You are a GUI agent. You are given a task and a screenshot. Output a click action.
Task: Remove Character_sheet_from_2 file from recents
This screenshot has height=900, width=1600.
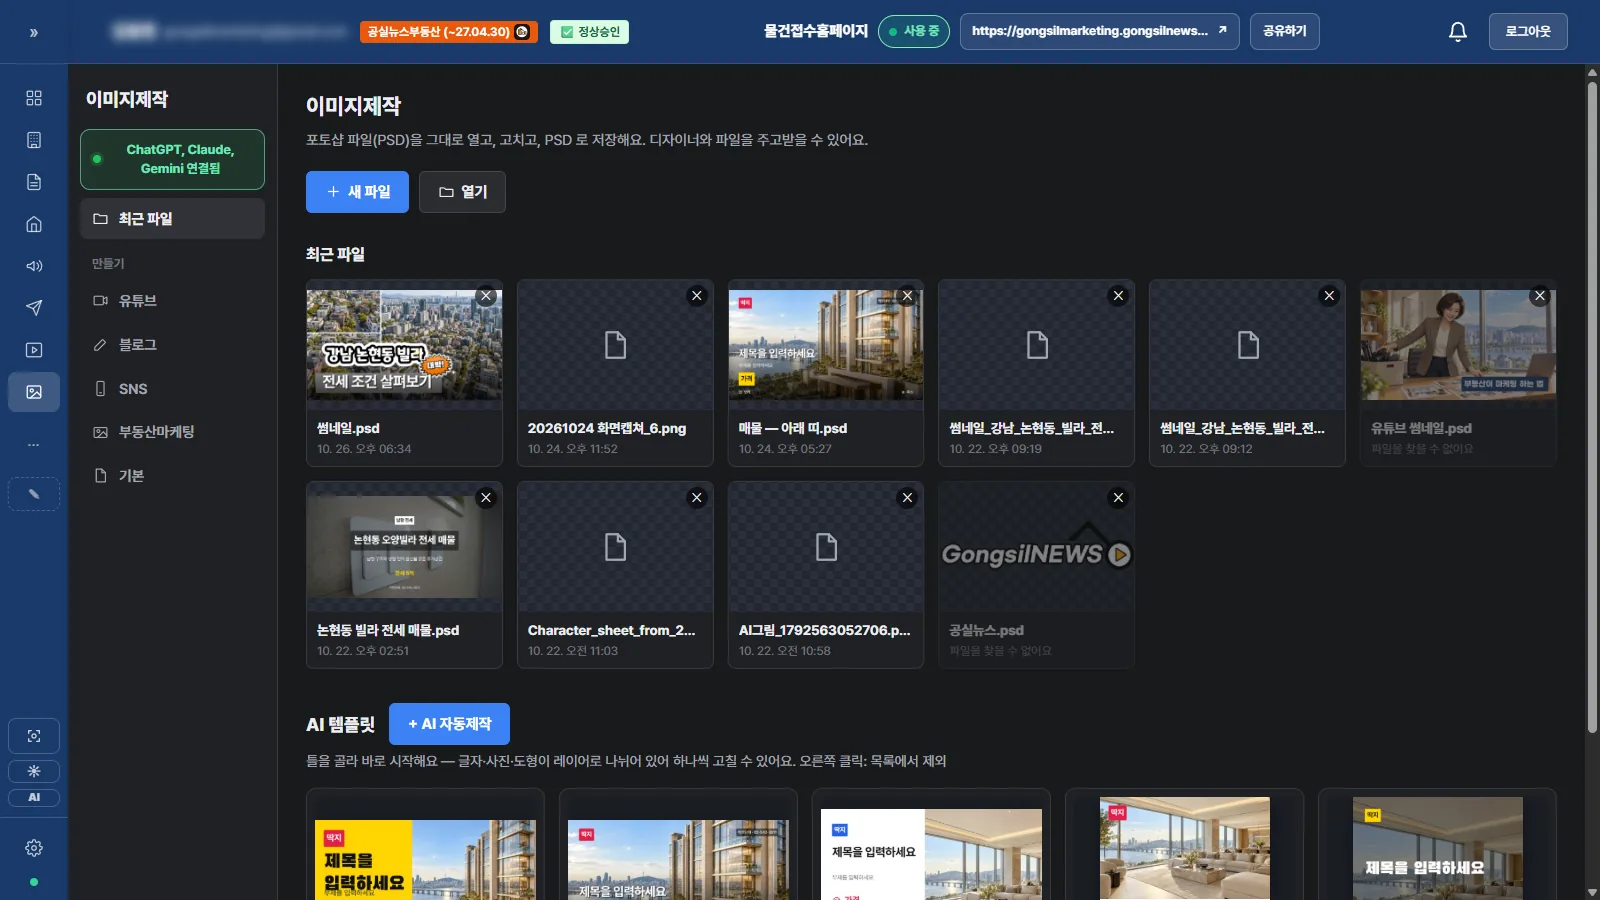697,498
